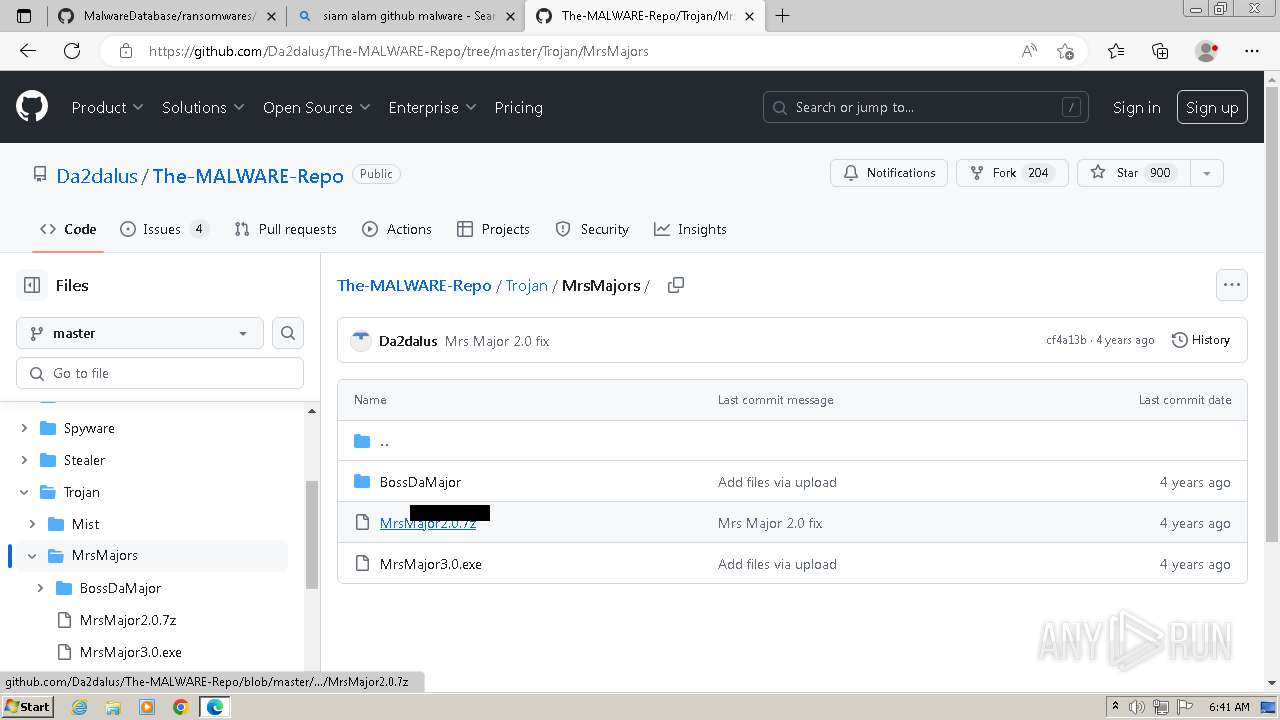Open the Edge tab actions menu icon
The width and height of the screenshot is (1280, 720).
pyautogui.click(x=25, y=16)
